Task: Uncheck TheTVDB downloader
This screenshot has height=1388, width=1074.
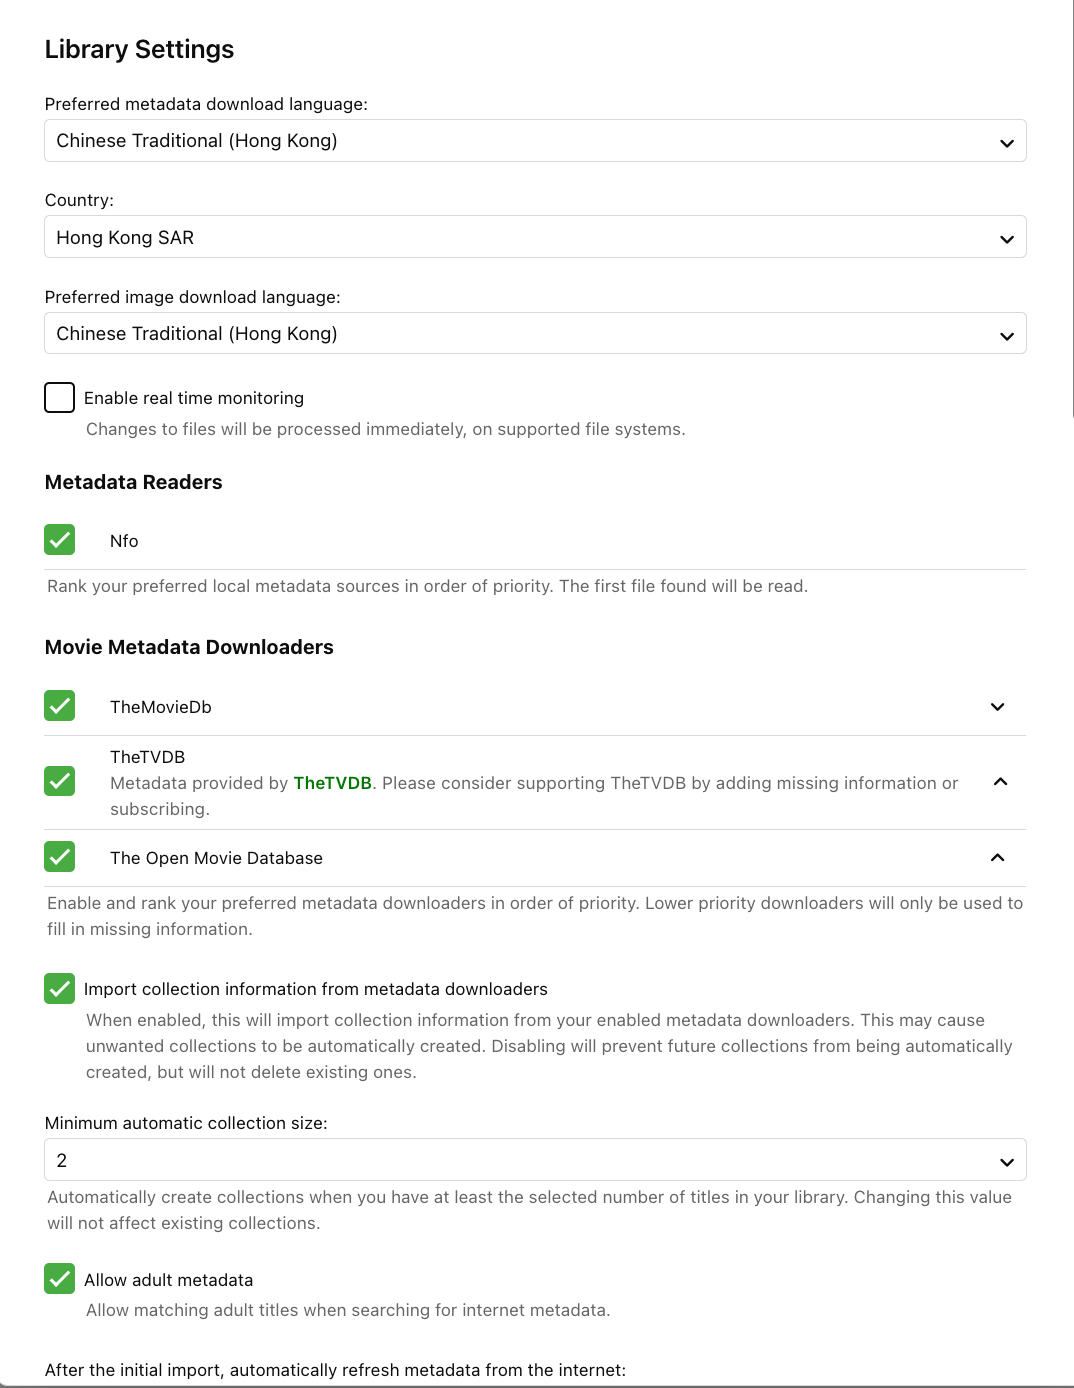Action: [x=60, y=781]
